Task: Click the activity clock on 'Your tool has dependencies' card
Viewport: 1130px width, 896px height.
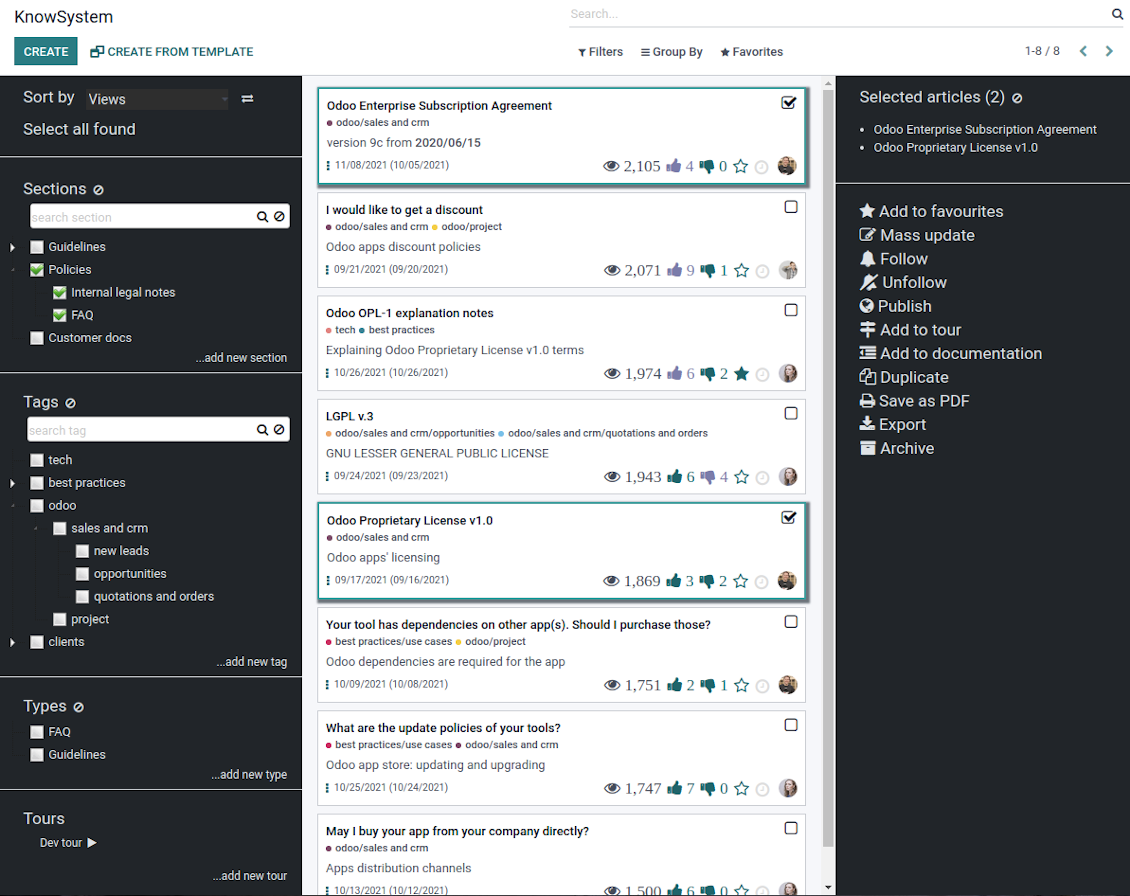Action: 762,686
